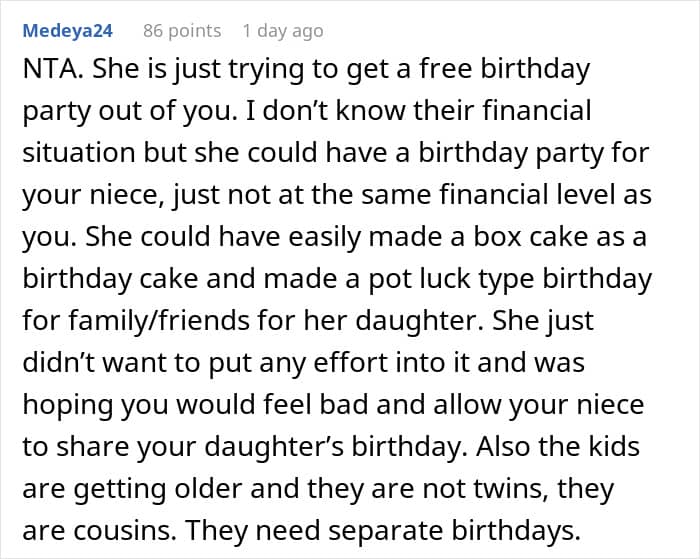This screenshot has width=700, height=559.
Task: Click the text 'party out of you'
Action: [128, 111]
